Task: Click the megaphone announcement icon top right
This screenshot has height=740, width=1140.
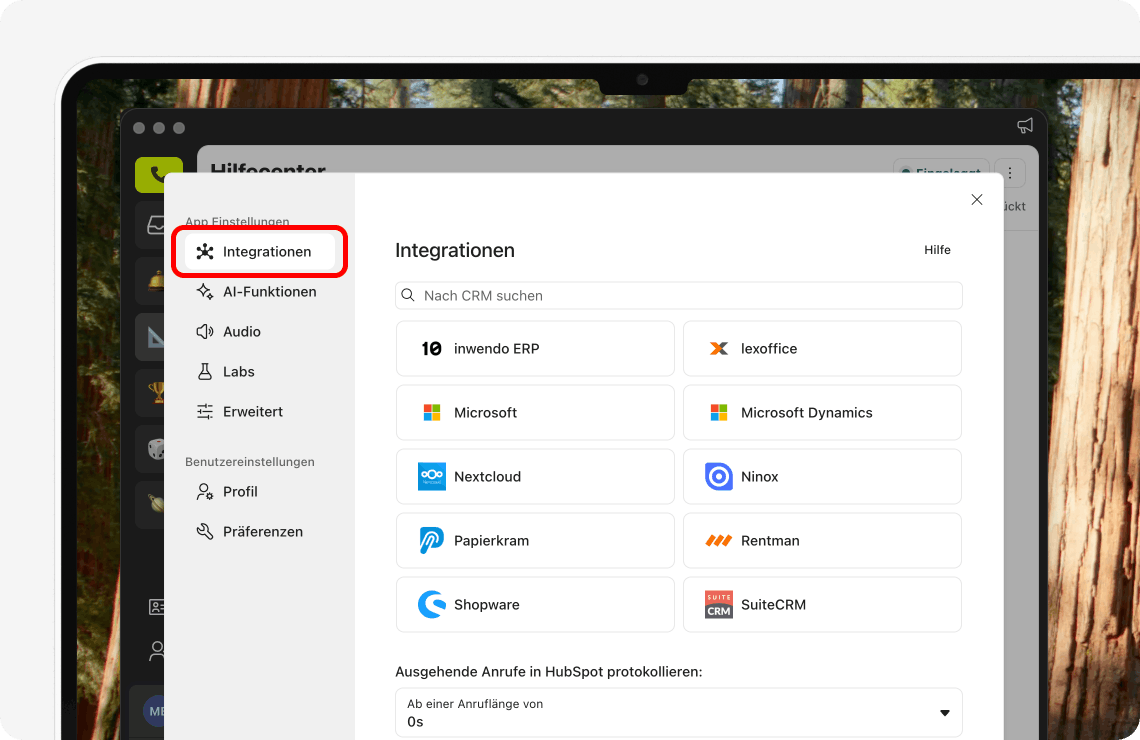Action: 1024,126
